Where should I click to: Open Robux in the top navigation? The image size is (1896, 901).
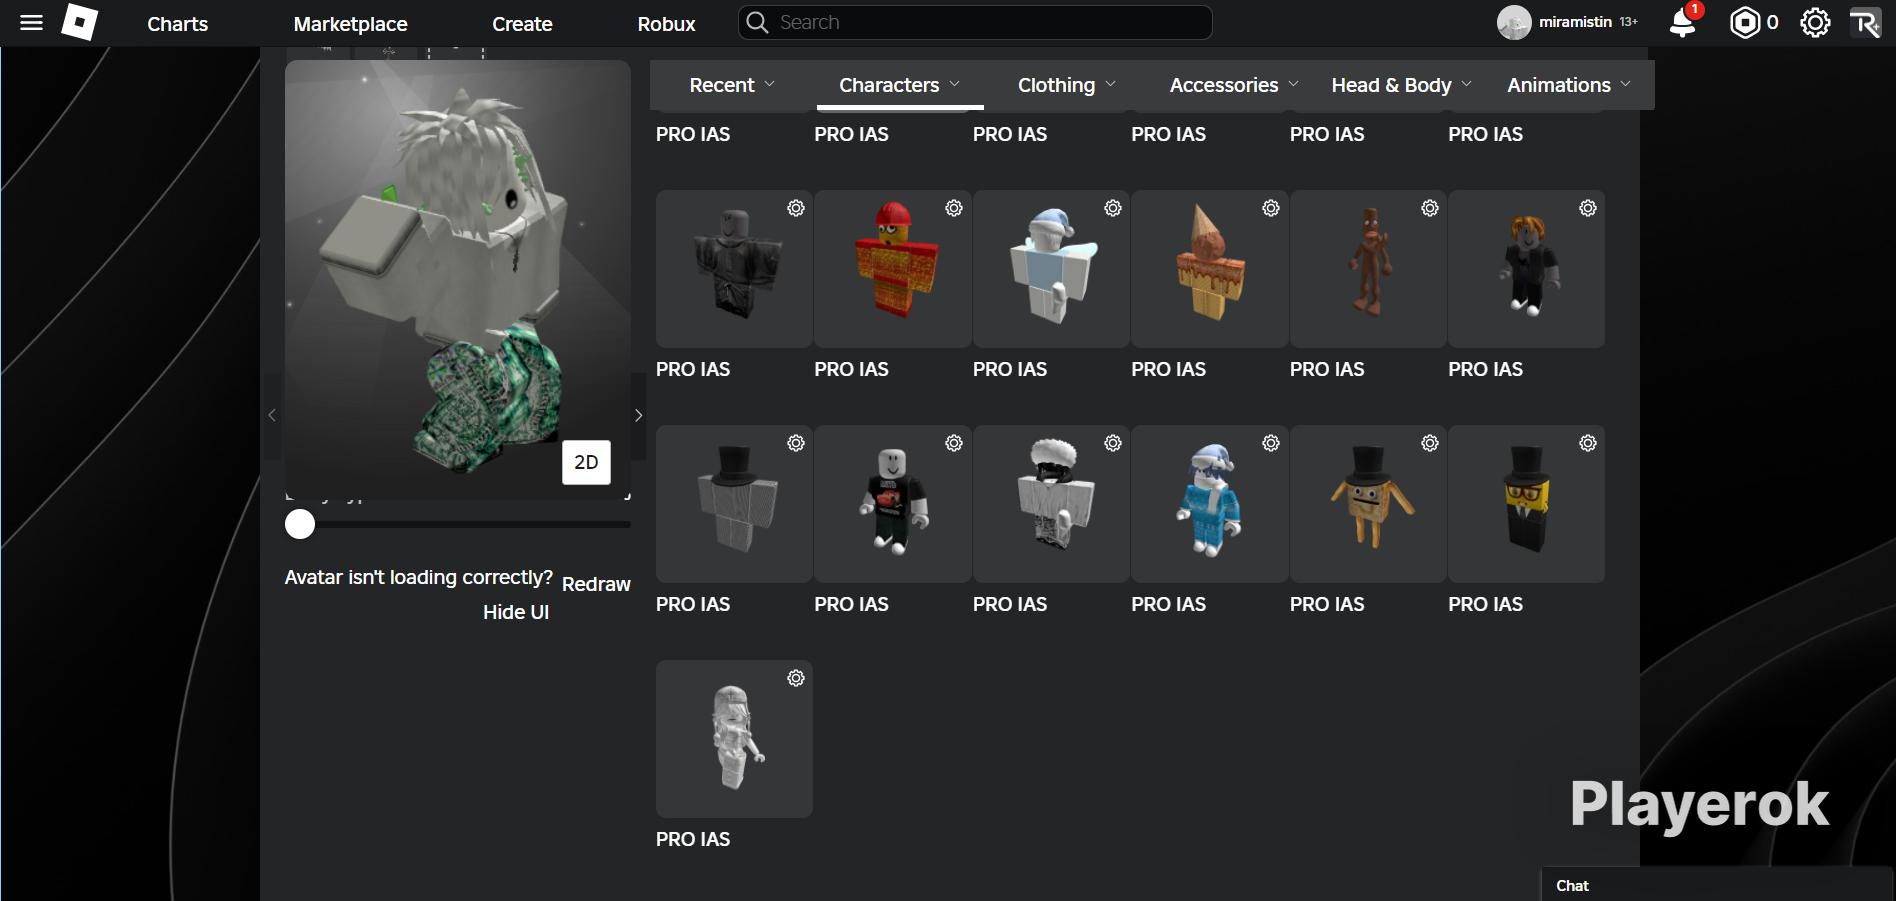[666, 24]
